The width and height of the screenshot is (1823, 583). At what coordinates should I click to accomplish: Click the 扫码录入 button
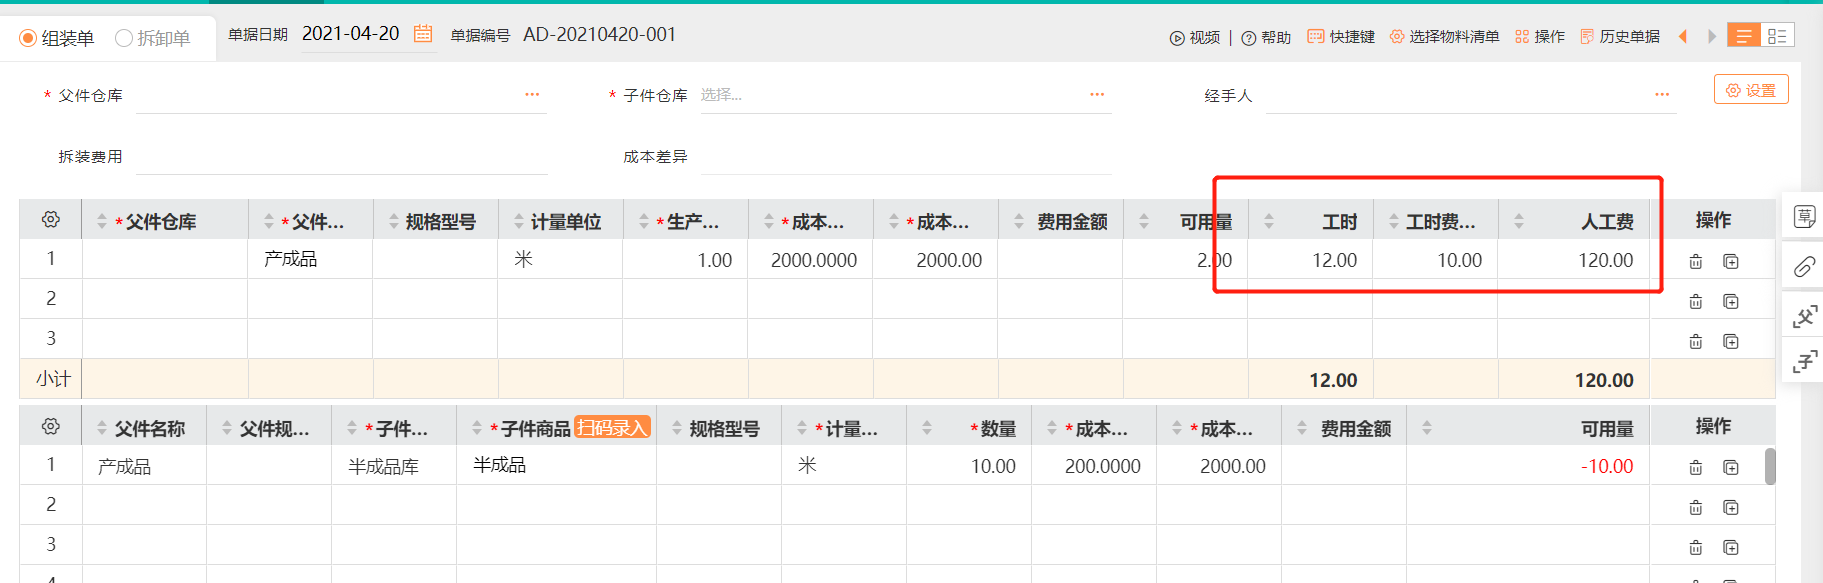point(613,428)
